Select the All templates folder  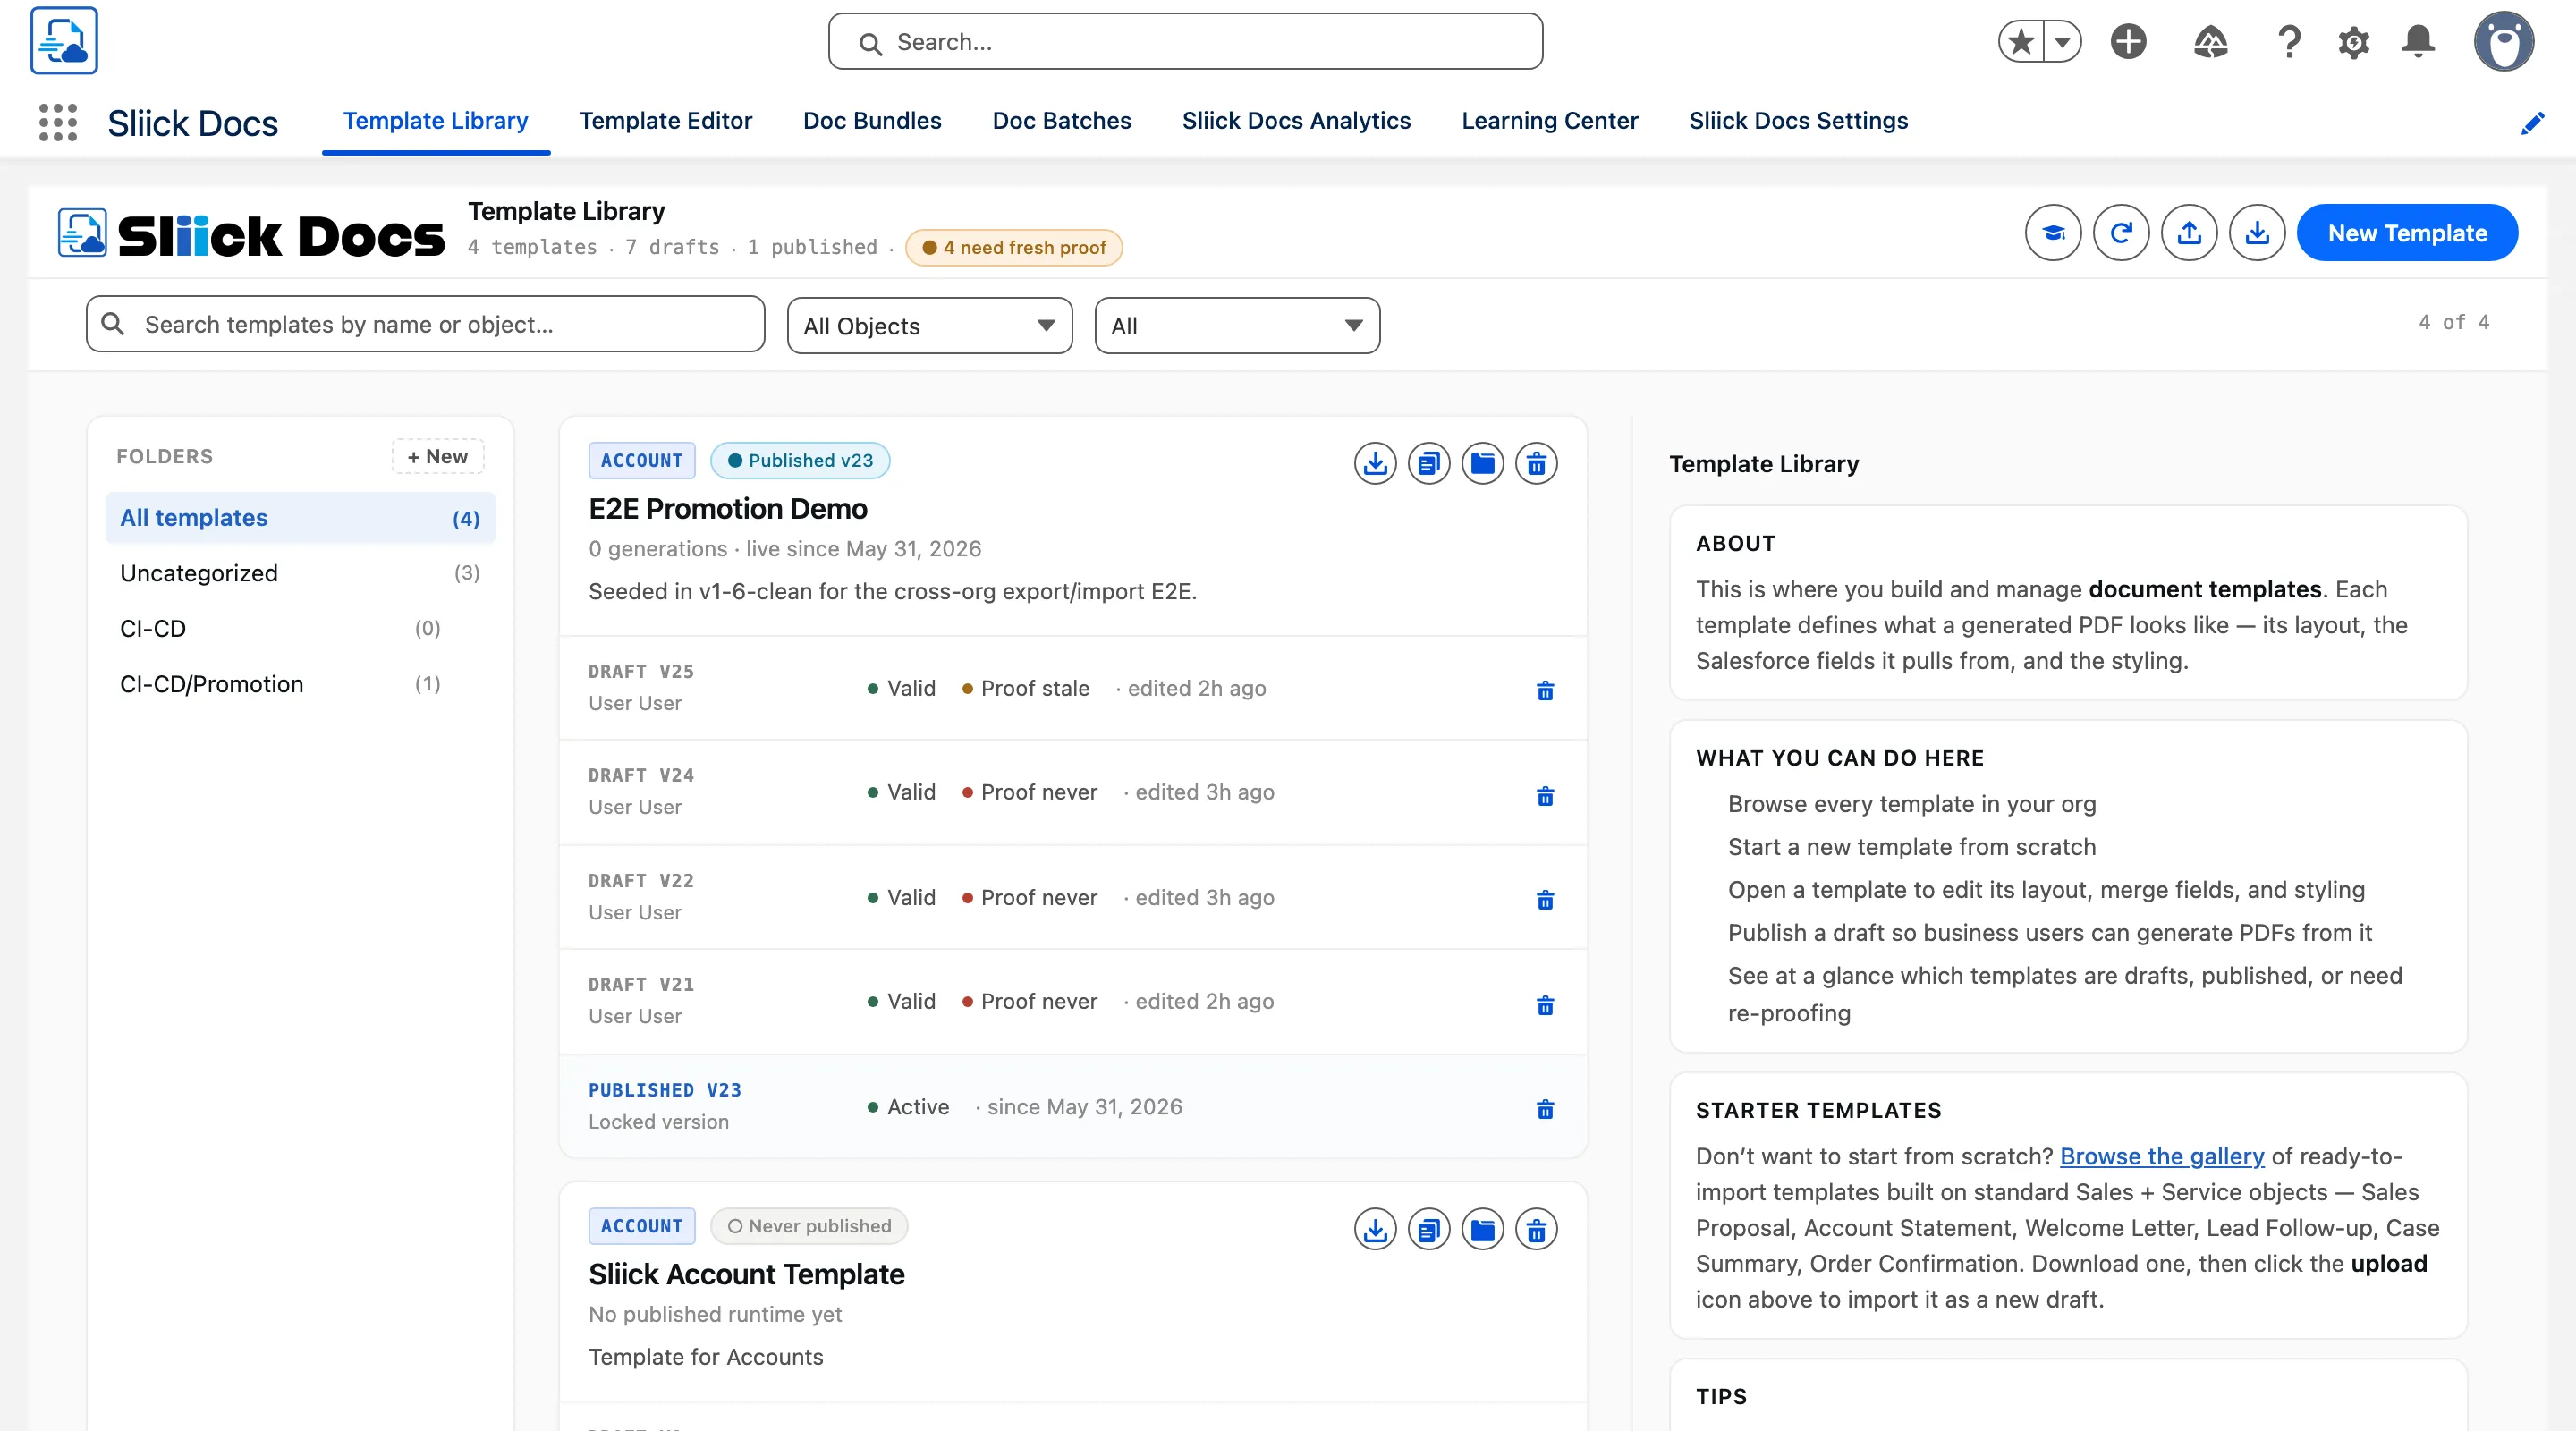pos(300,518)
